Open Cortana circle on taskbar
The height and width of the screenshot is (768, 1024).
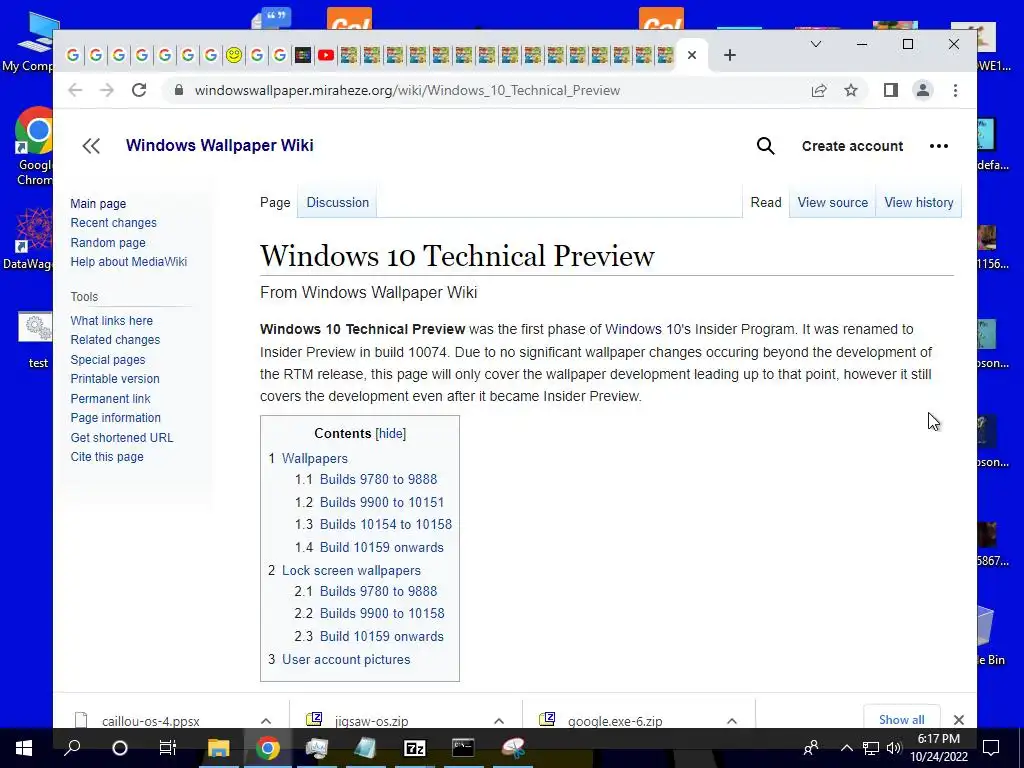tap(120, 748)
